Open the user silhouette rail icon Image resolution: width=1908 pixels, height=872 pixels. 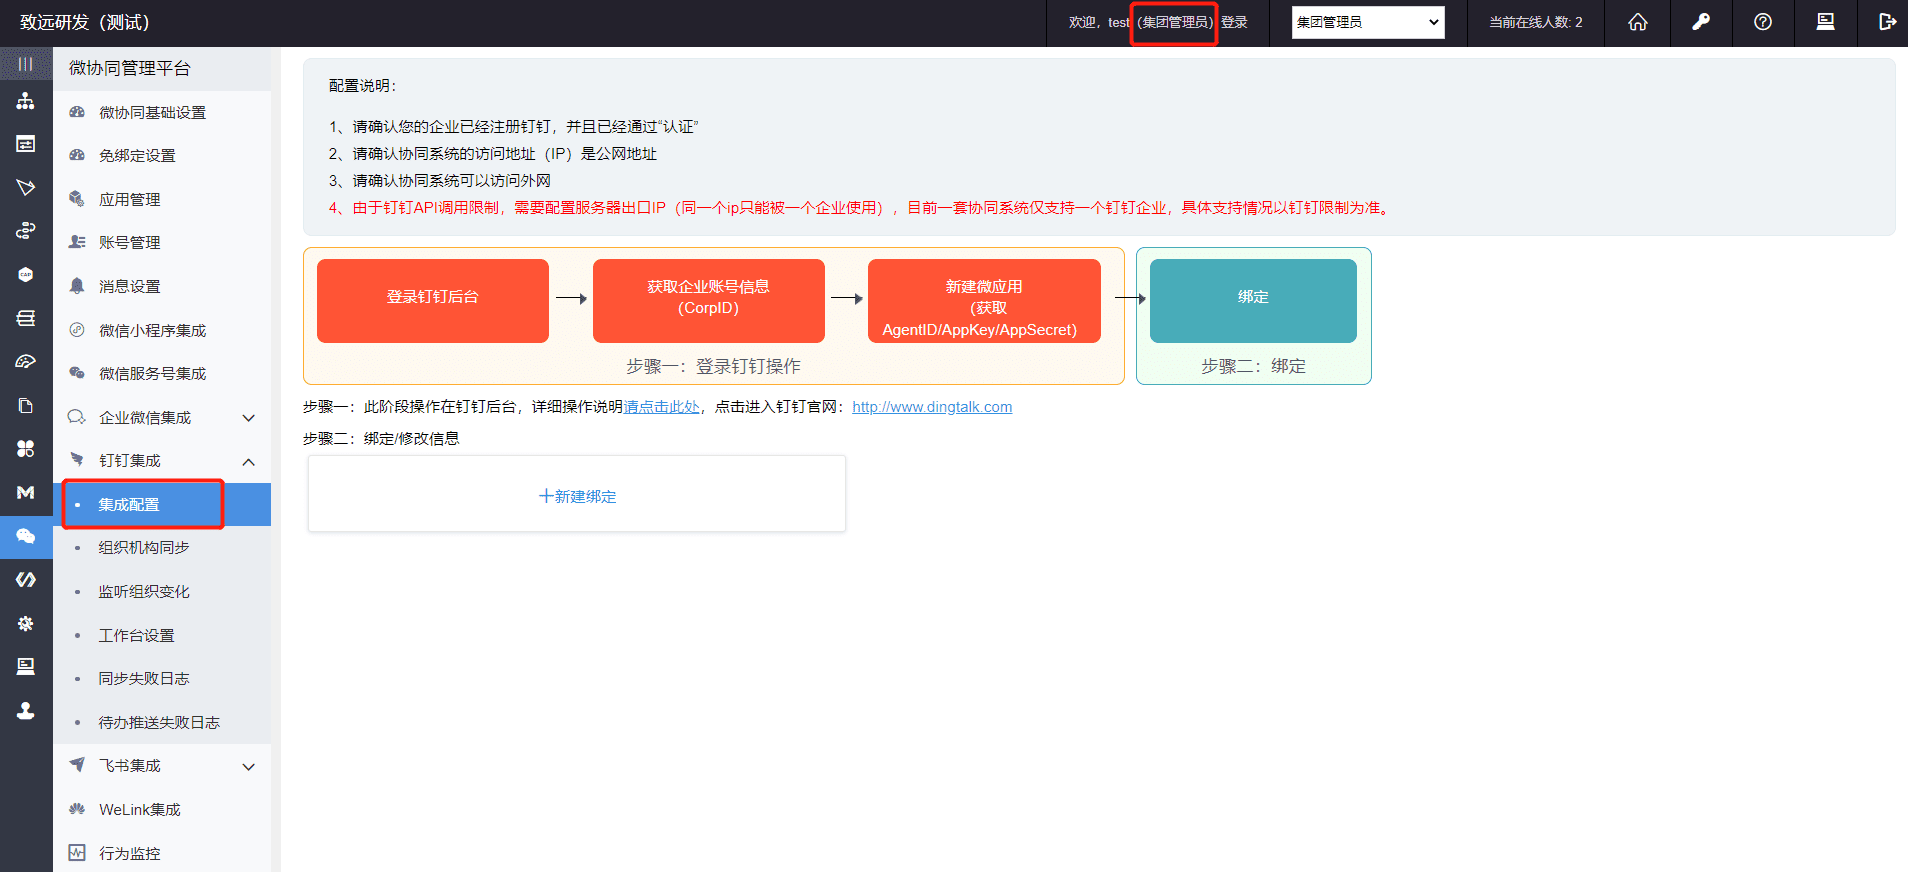[26, 710]
